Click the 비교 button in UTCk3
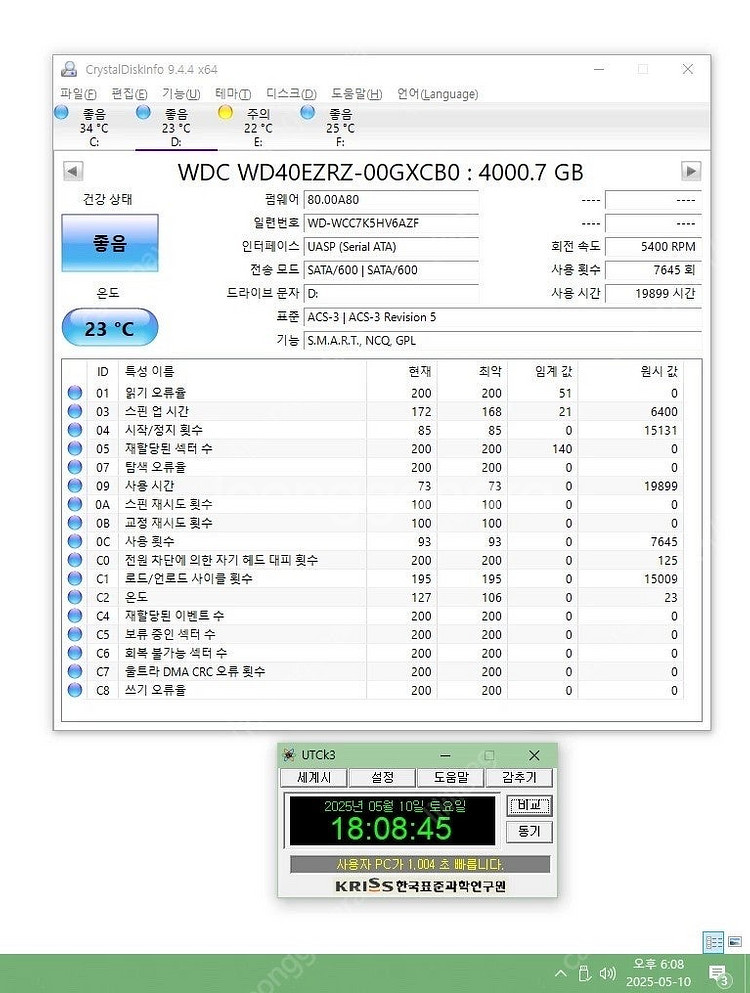The height and width of the screenshot is (993, 750). [x=529, y=806]
